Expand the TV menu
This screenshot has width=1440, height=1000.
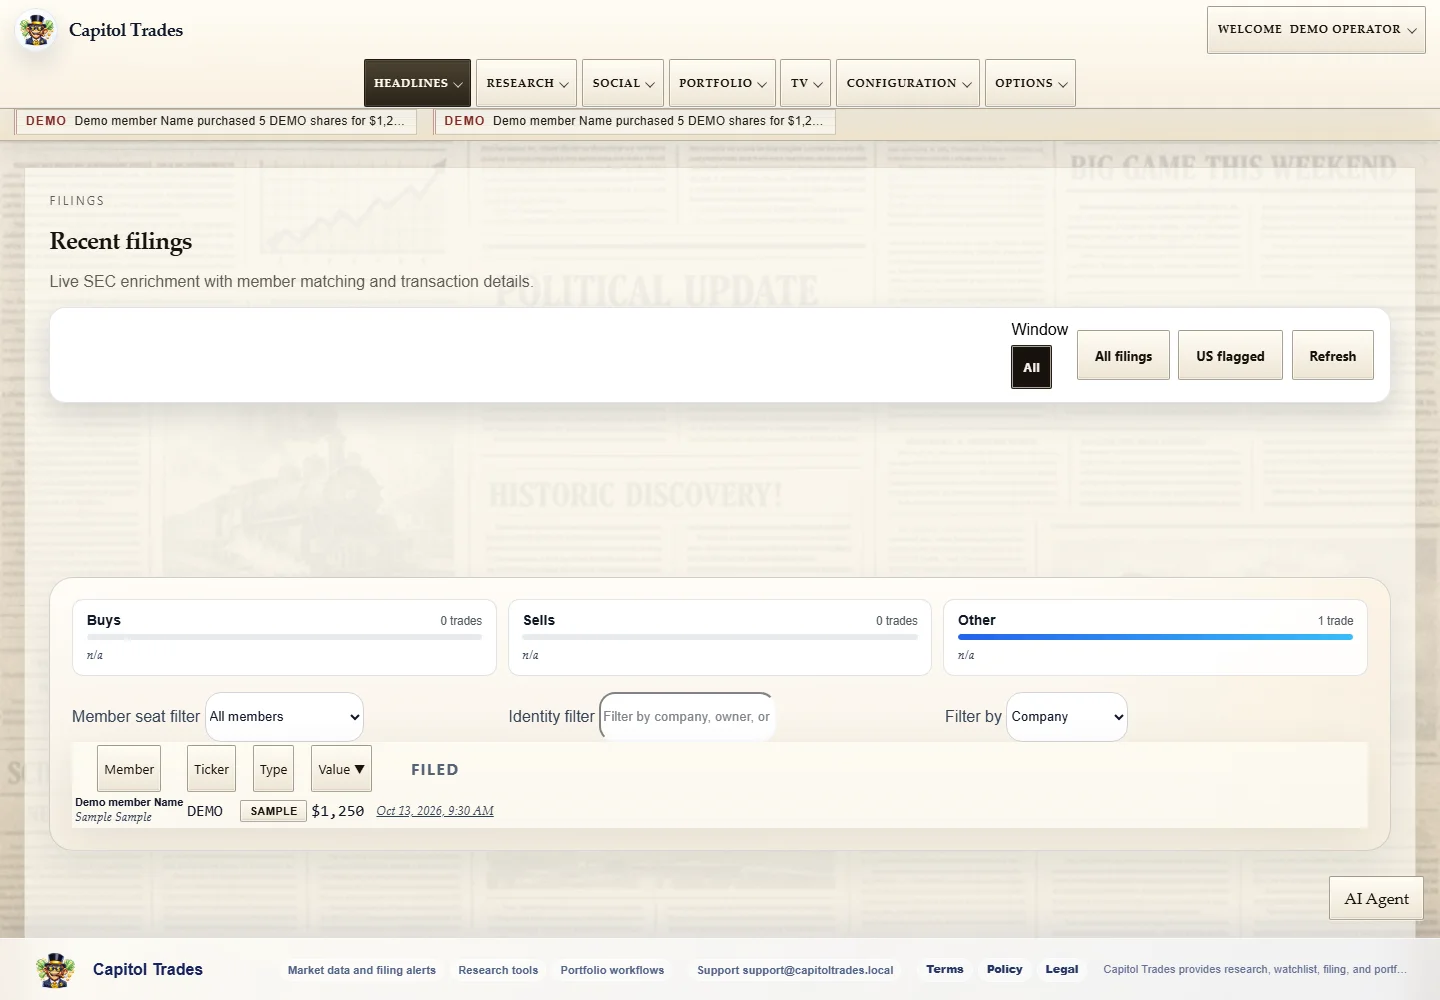click(x=806, y=83)
